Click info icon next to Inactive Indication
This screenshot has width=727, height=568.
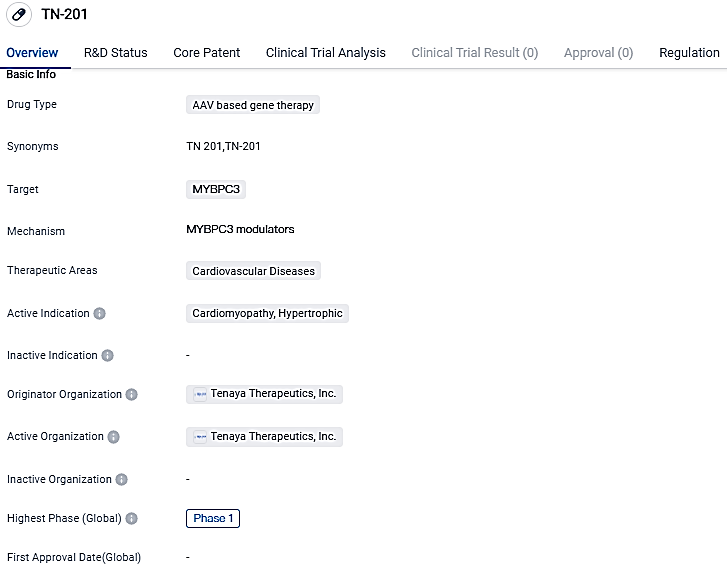click(108, 356)
